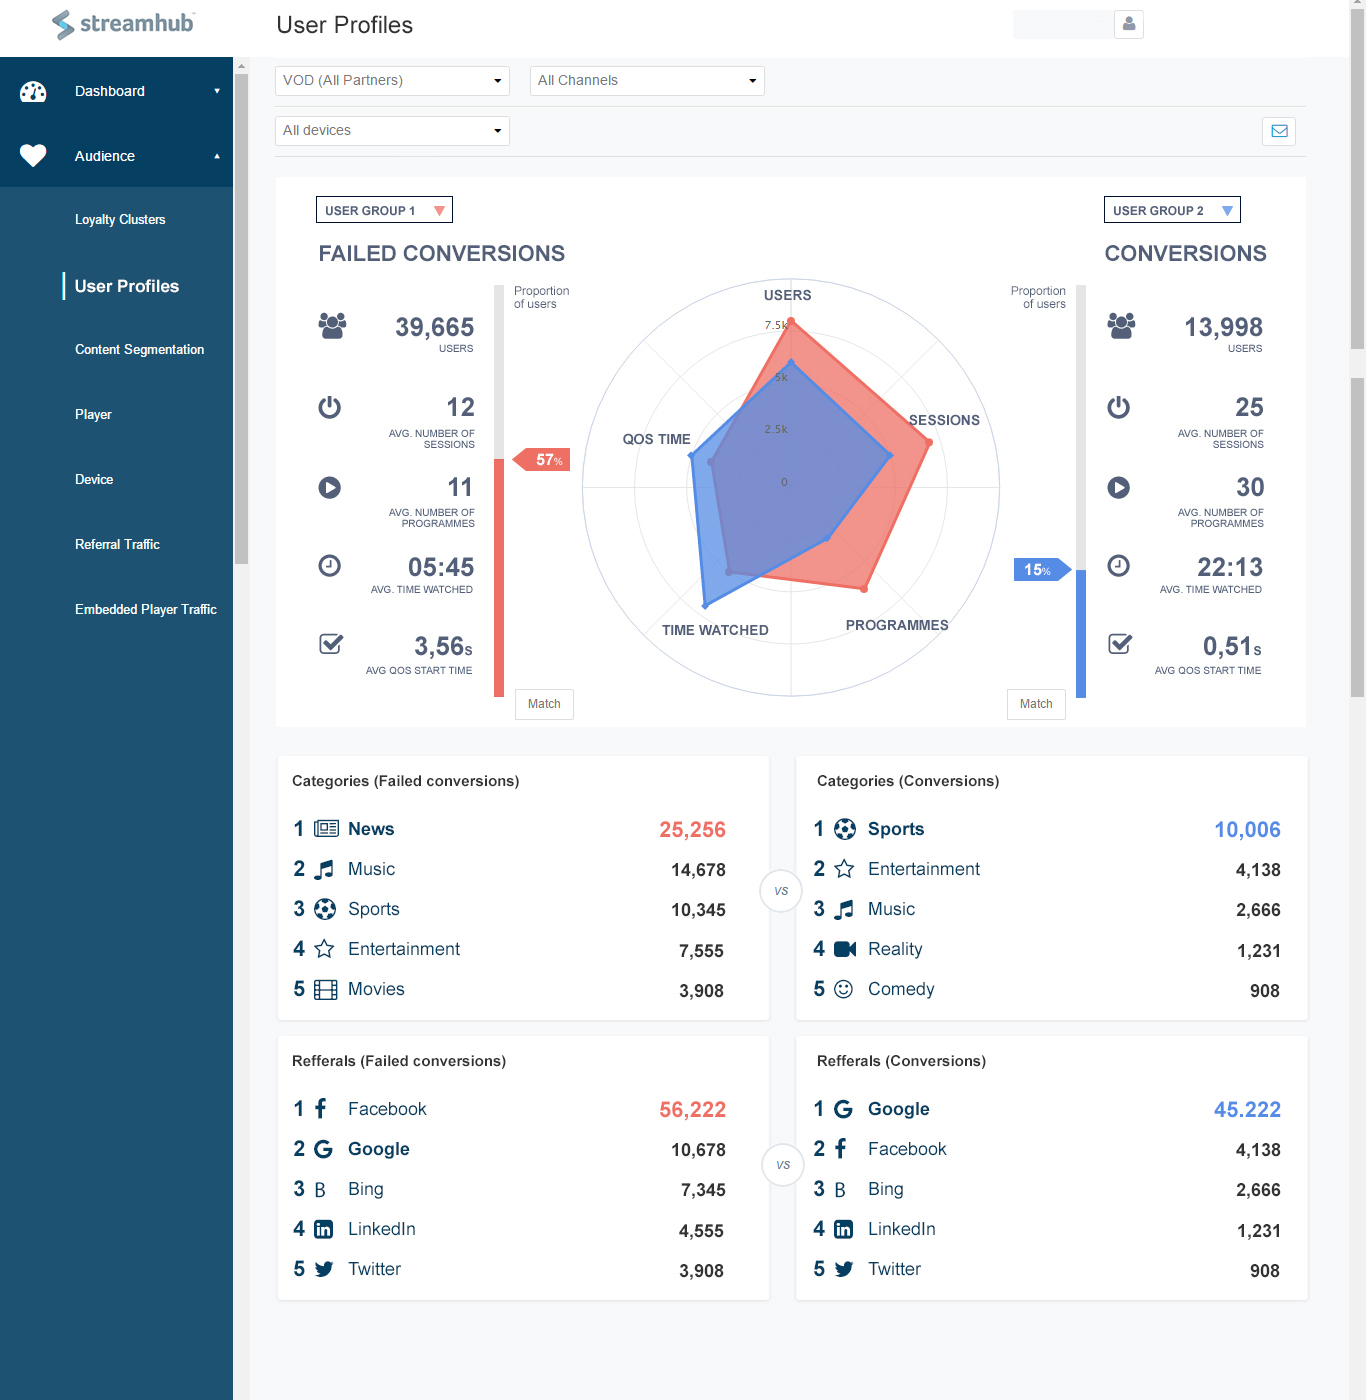1366x1400 pixels.
Task: Expand the All Channels dropdown
Action: coord(647,81)
